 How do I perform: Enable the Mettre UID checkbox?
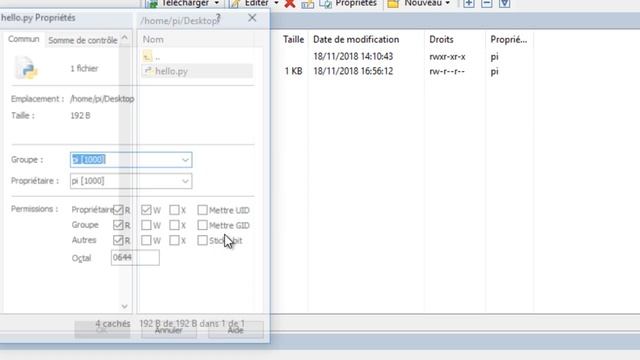coord(202,210)
